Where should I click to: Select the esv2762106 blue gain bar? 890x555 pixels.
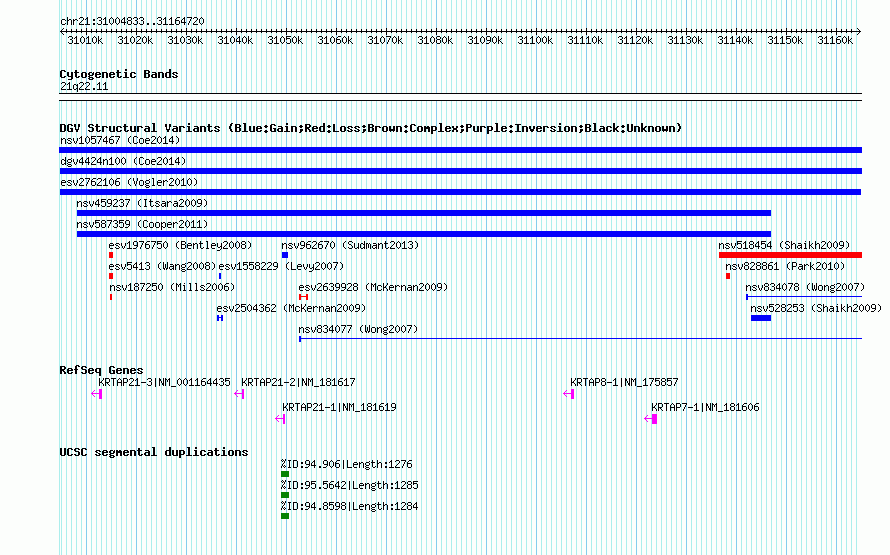[x=460, y=192]
